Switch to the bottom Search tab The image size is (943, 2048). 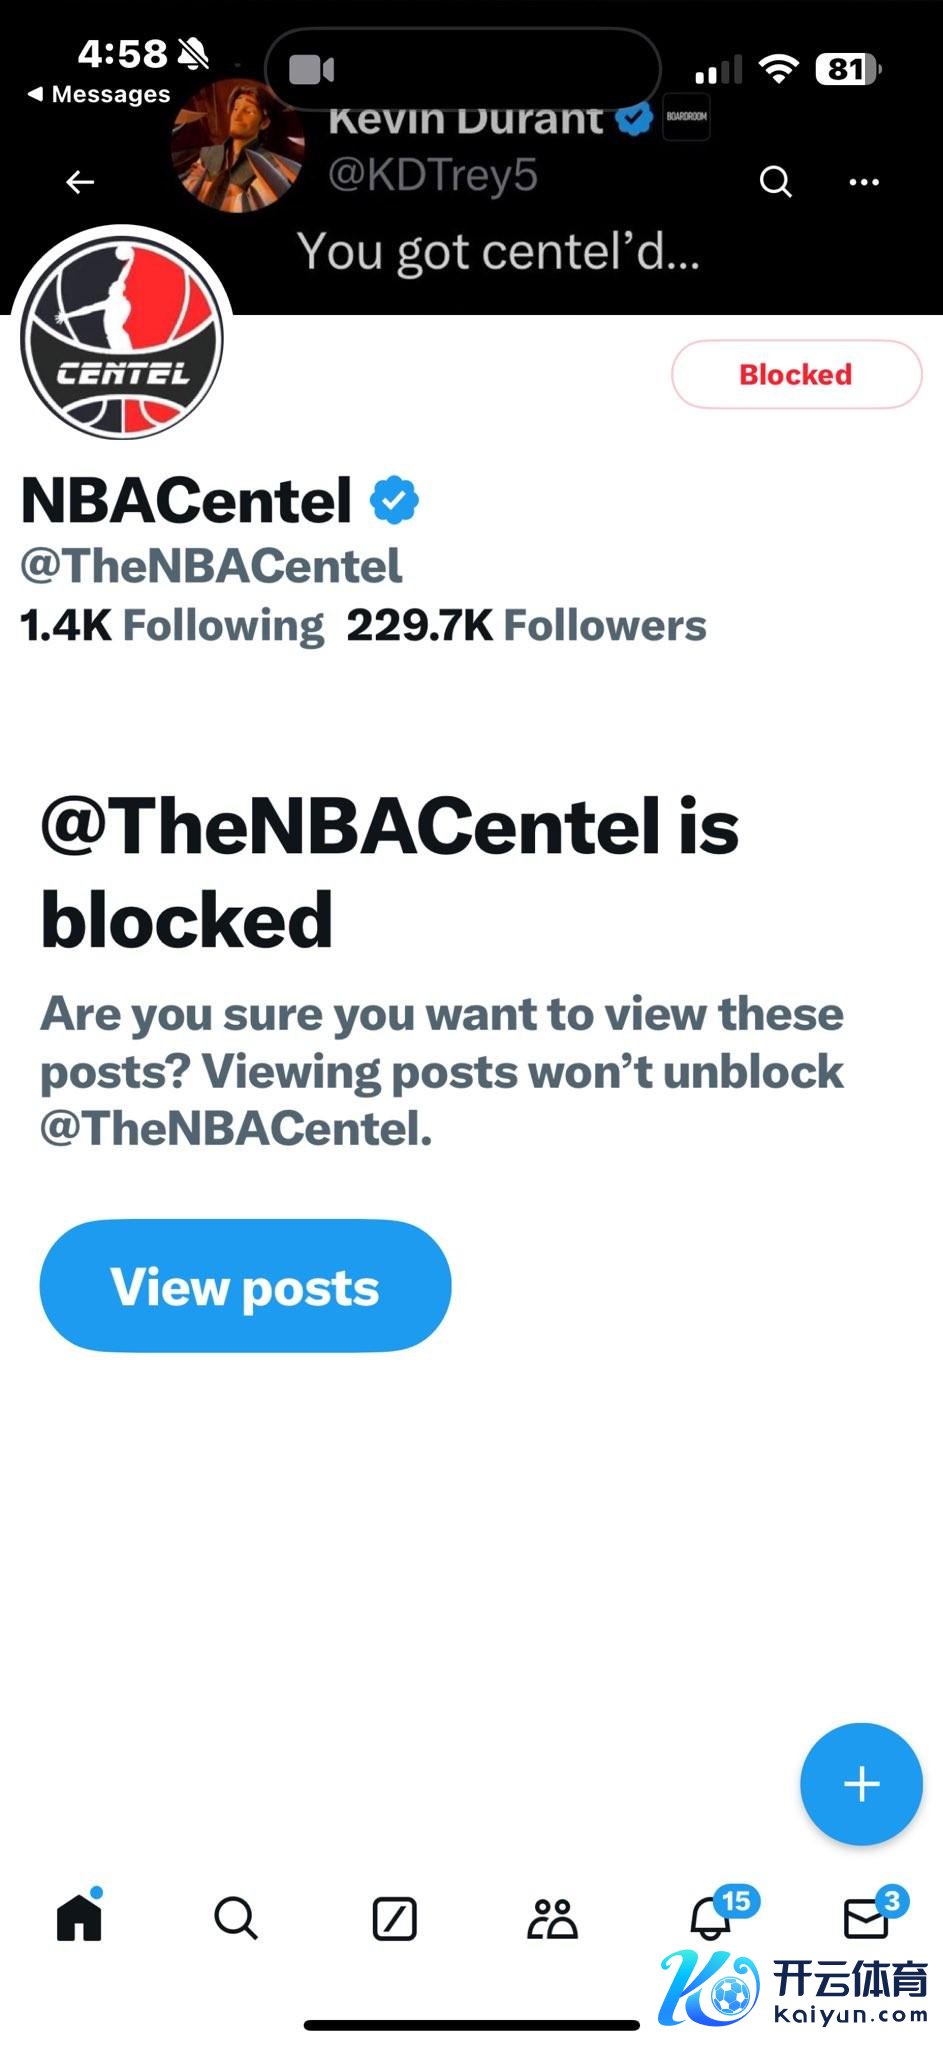coord(236,1918)
